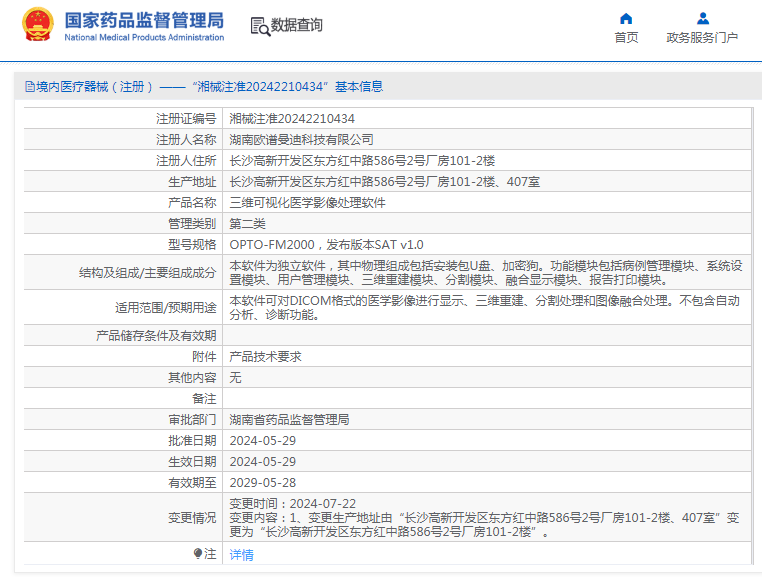The width and height of the screenshot is (762, 577).
Task: Click the 产品储存条件及有效期 label
Action: (x=156, y=336)
